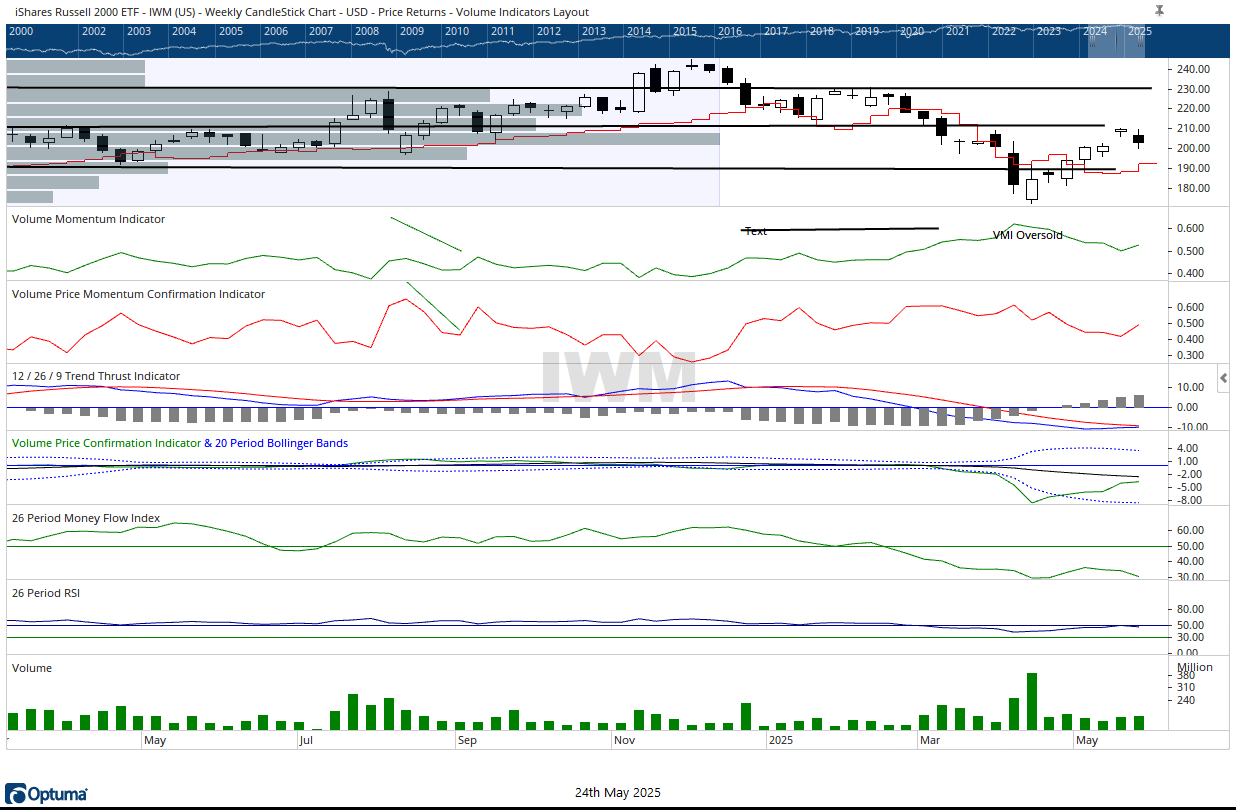Click the pin icon at top right
Screen dimensions: 1236x810
tap(1159, 10)
